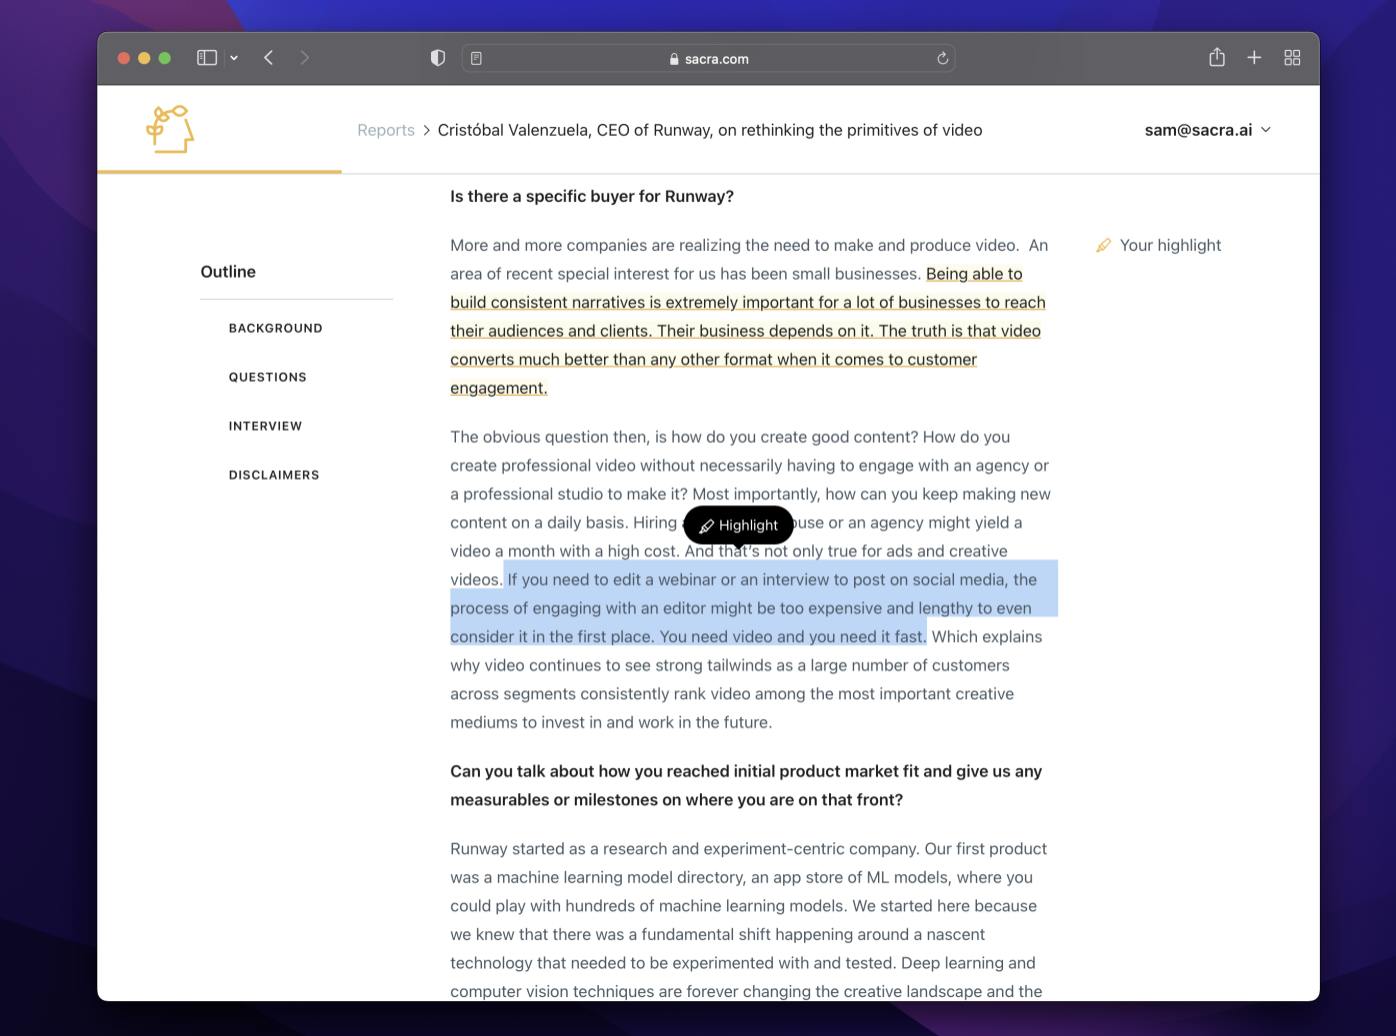Image resolution: width=1396 pixels, height=1036 pixels.
Task: Click the 'Your highlight' label
Action: [x=1170, y=245]
